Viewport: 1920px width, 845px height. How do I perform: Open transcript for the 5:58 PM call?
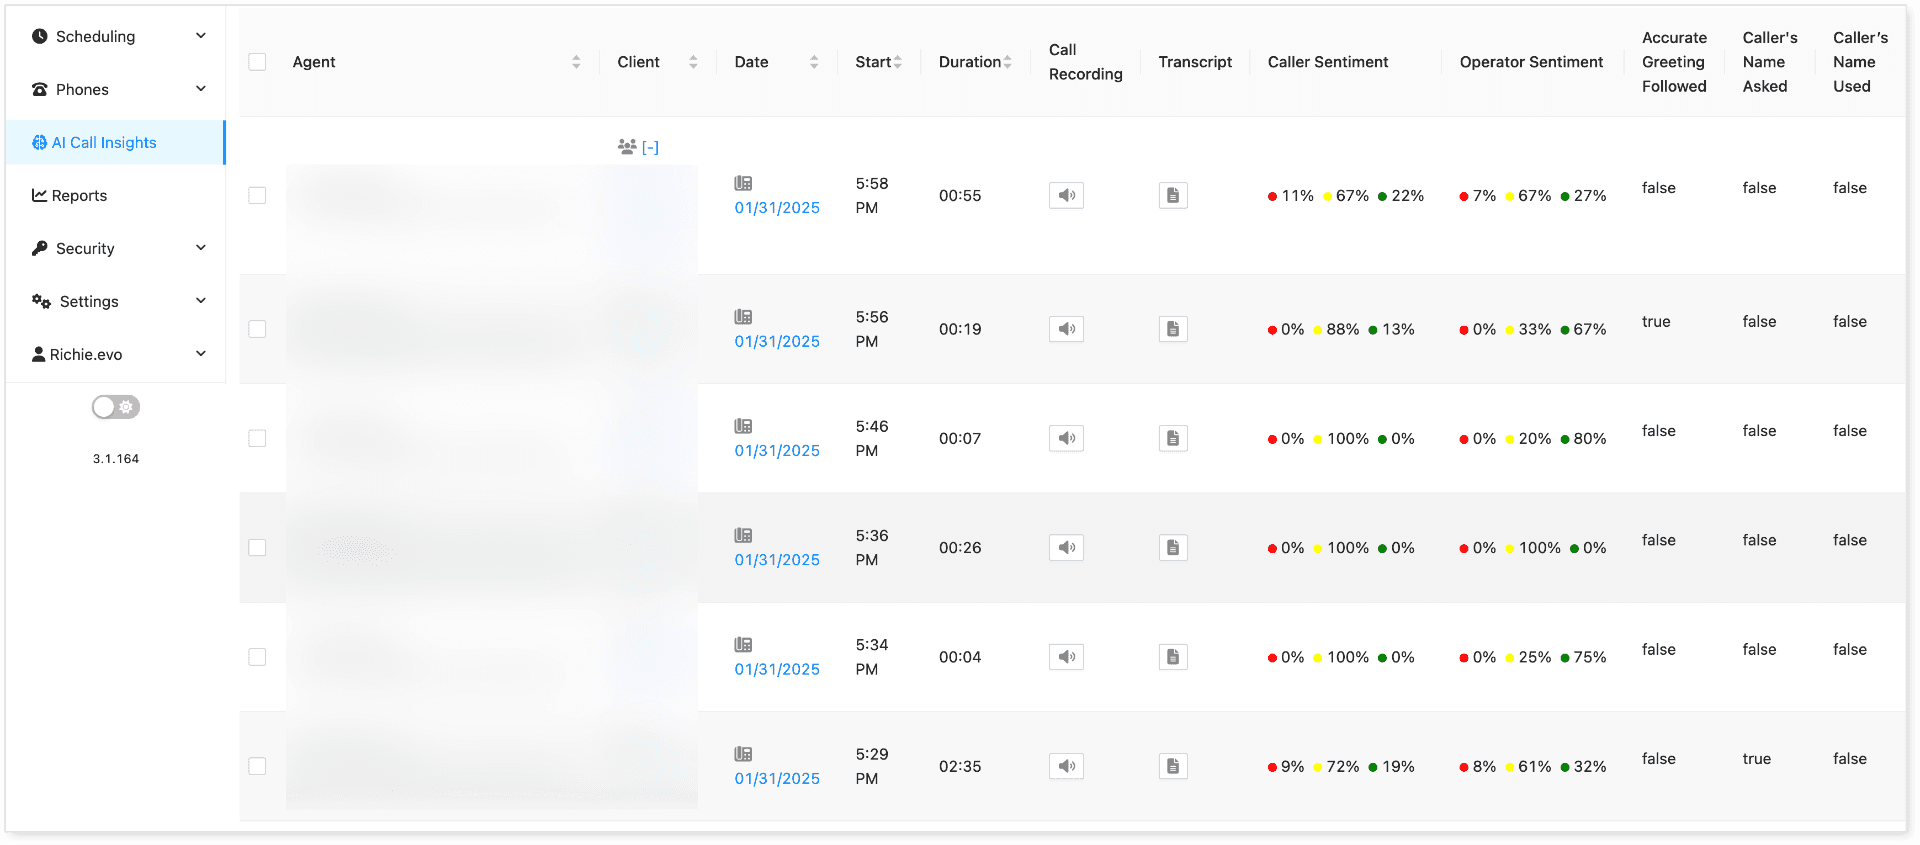point(1173,195)
